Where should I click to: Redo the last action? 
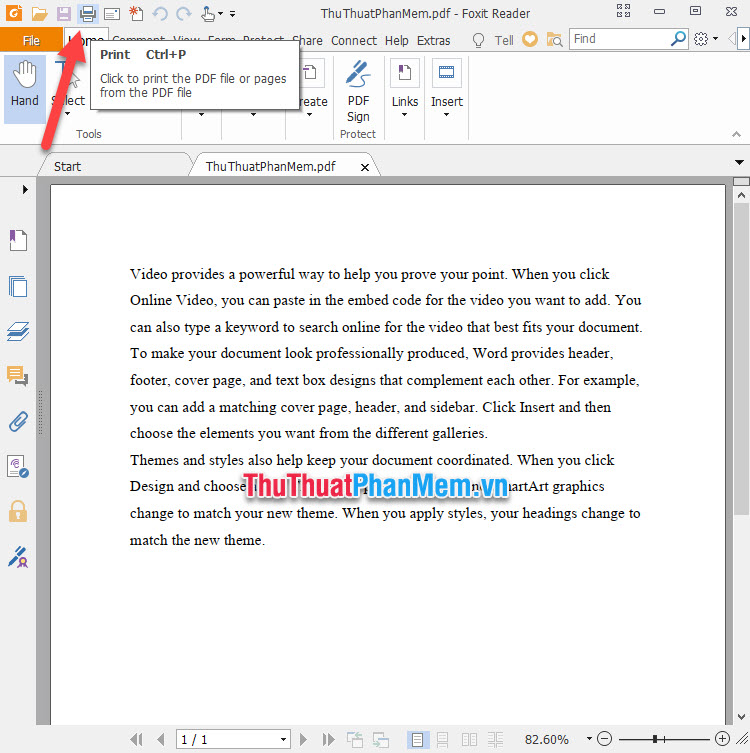click(183, 14)
